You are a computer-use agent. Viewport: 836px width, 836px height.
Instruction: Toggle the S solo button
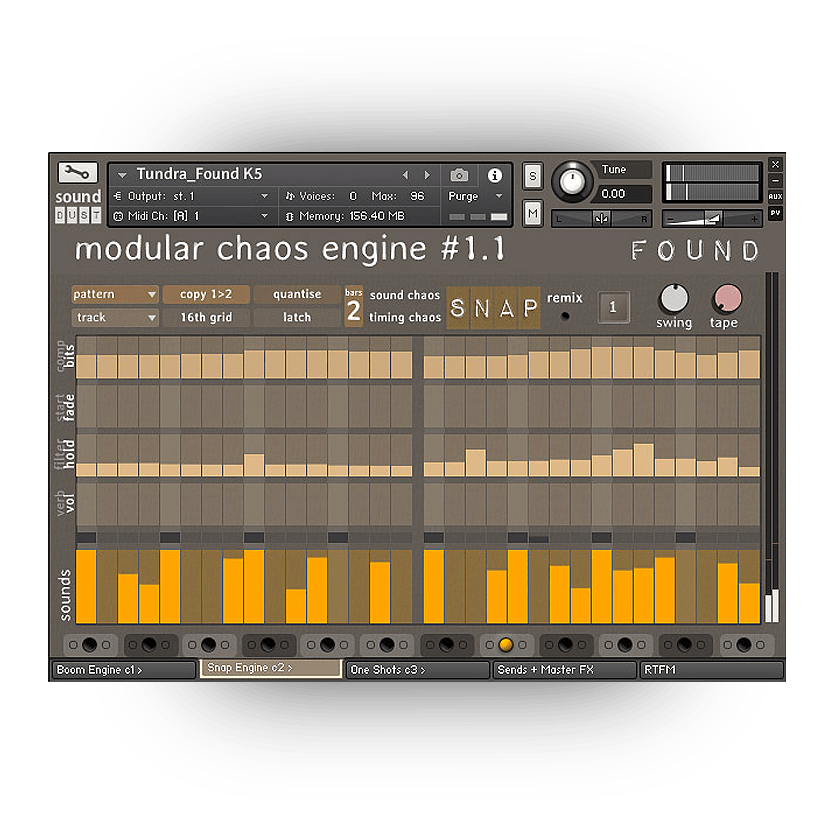pos(533,176)
